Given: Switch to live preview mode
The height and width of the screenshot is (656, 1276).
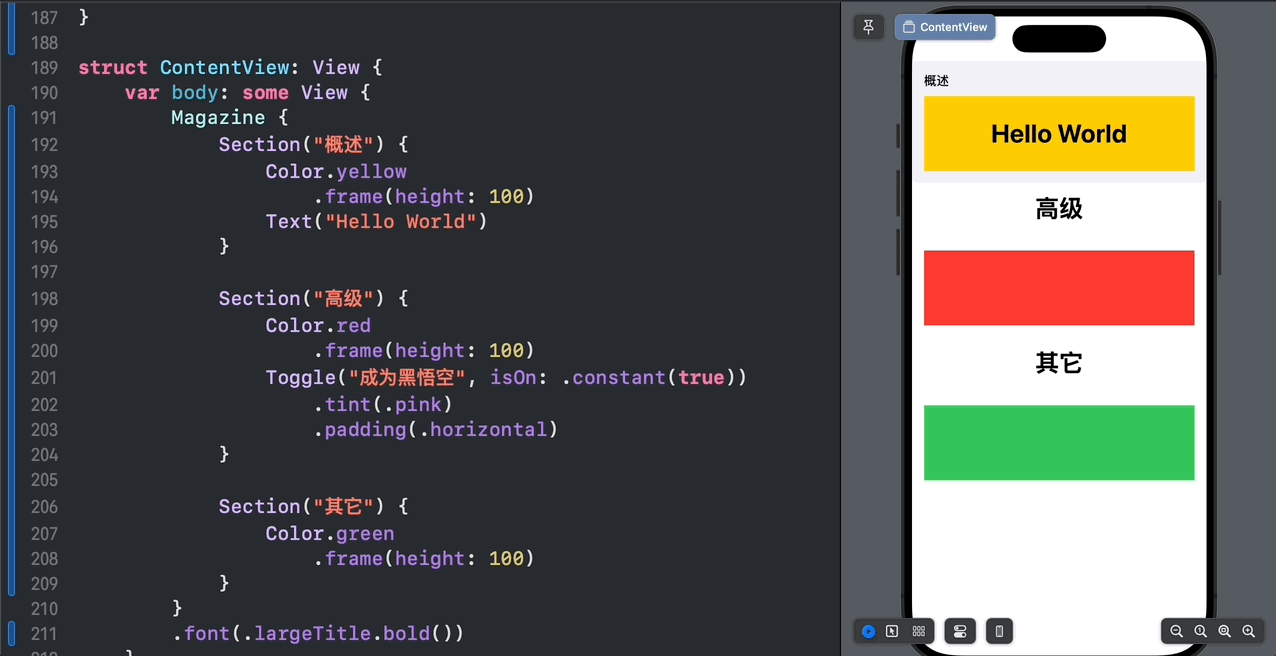Looking at the screenshot, I should point(868,631).
